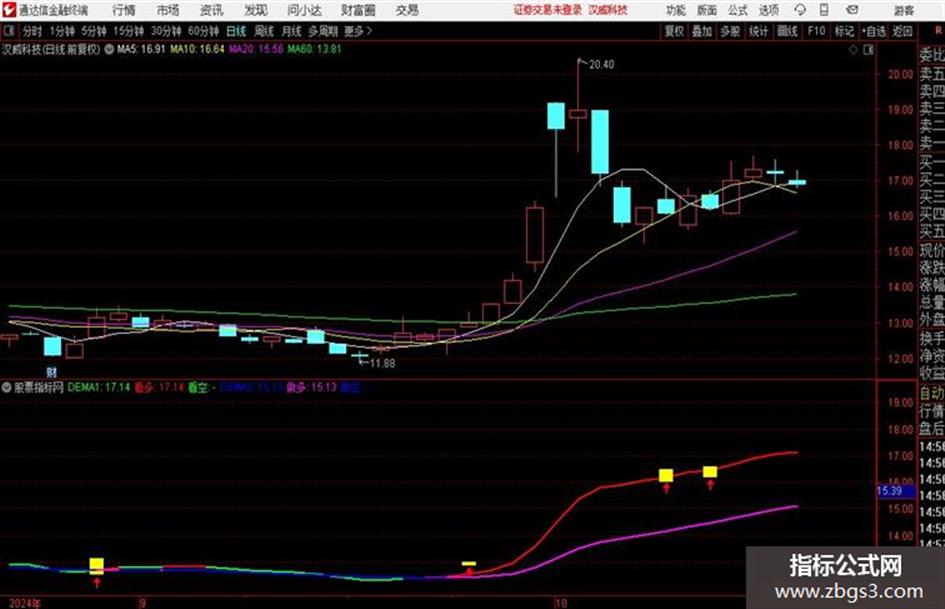Click the MA60: 13.81 label
The image size is (945, 609).
pyautogui.click(x=314, y=49)
